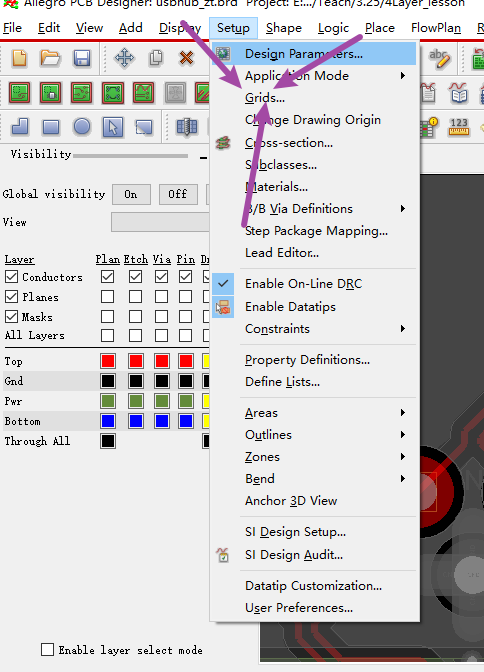The image size is (484, 672).
Task: Select the Copy tool icon
Action: tap(156, 58)
